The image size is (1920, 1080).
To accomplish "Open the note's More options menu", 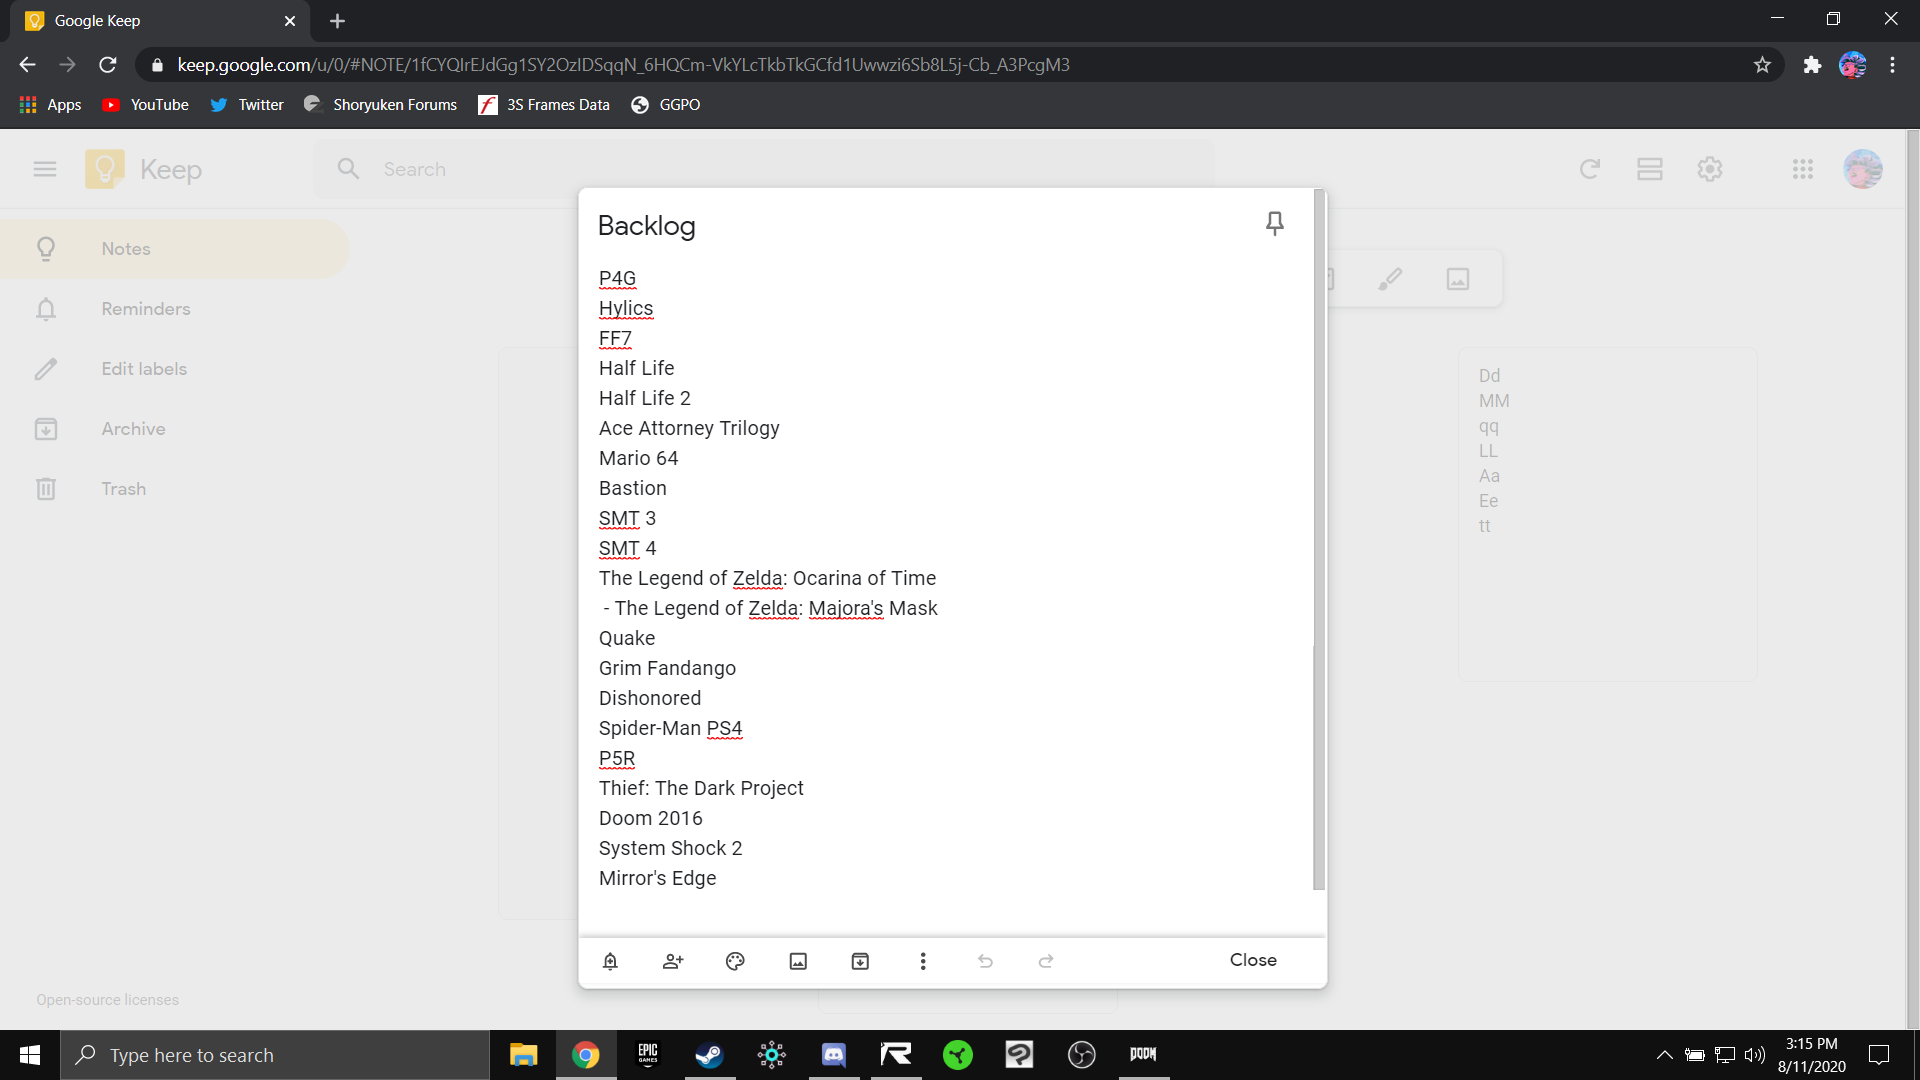I will [923, 961].
